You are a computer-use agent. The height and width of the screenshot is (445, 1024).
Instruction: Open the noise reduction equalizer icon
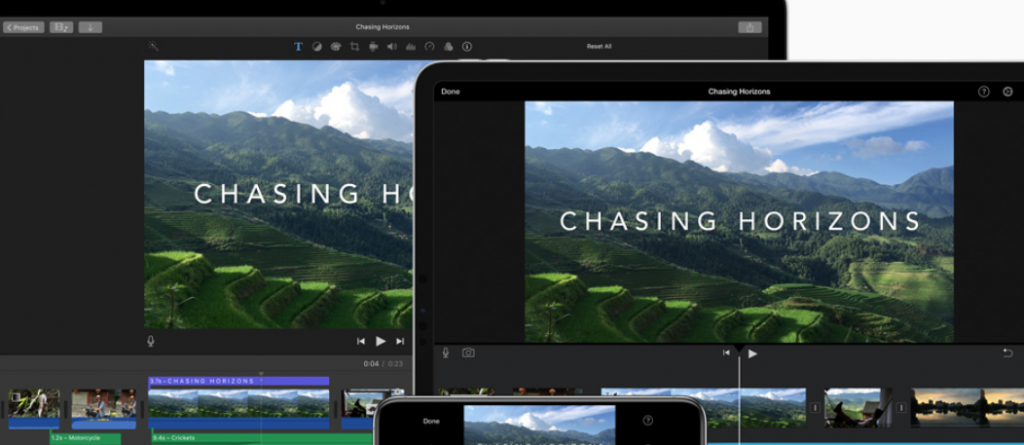(x=411, y=46)
